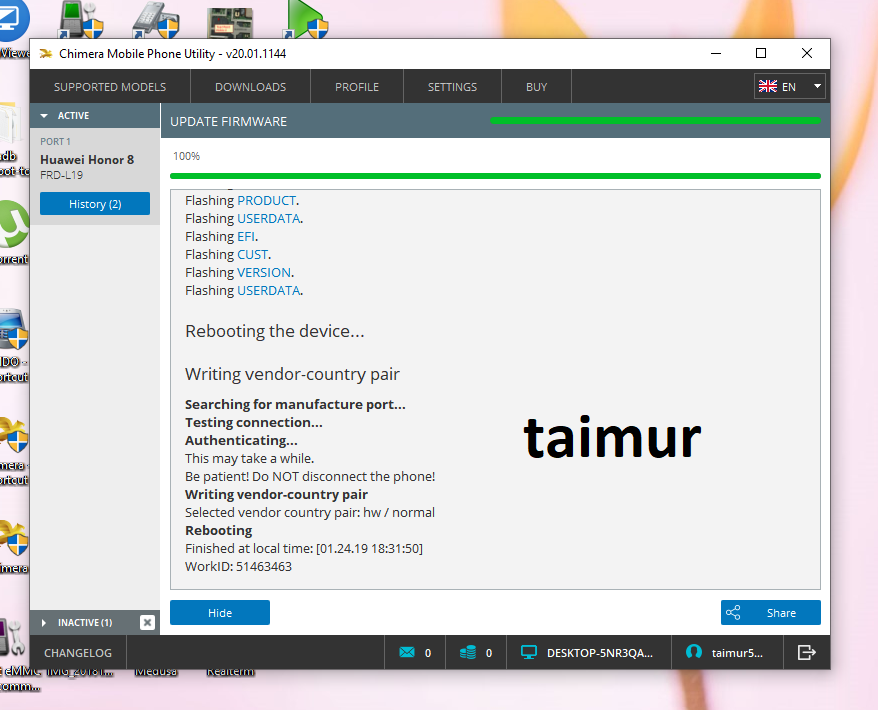Image resolution: width=878 pixels, height=710 pixels.
Task: Click the 'Rebooting the device...' heading
Action: click(x=275, y=331)
